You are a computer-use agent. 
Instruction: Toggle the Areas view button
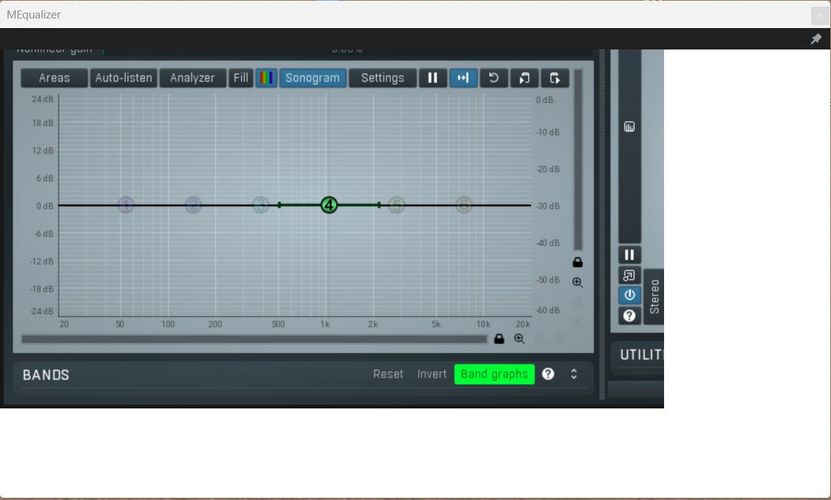point(54,78)
